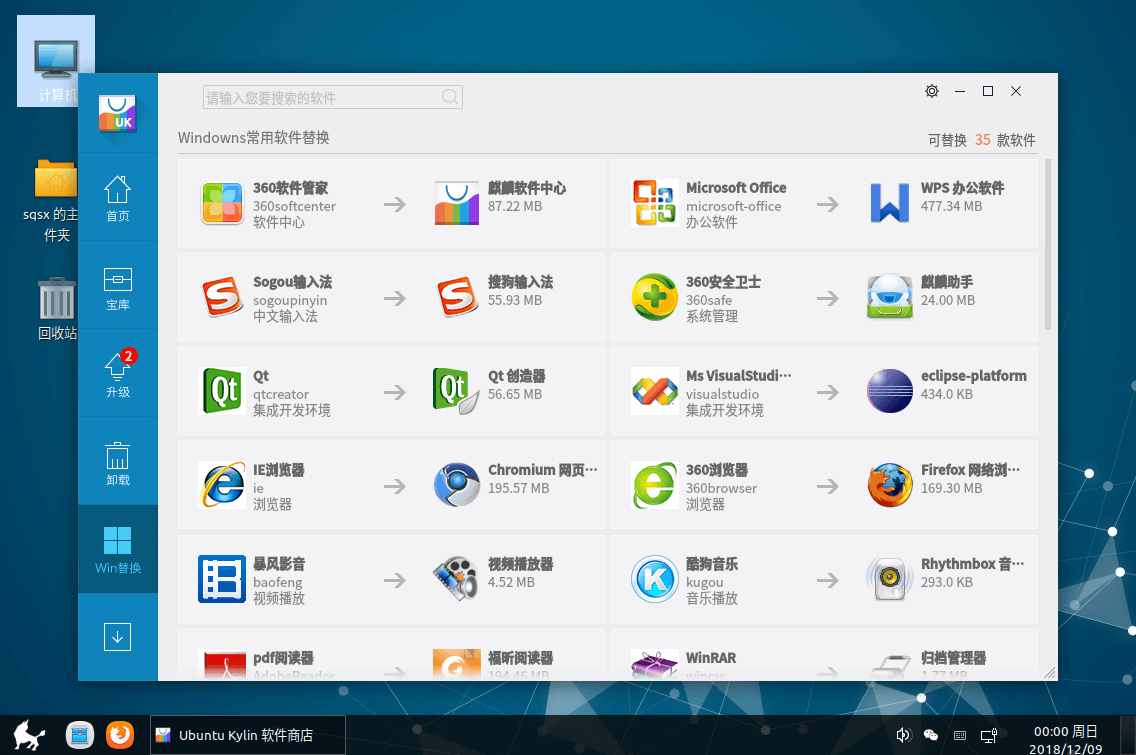Open the Kylin start menu on taskbar
Screen dimensions: 1136x755
[29, 735]
